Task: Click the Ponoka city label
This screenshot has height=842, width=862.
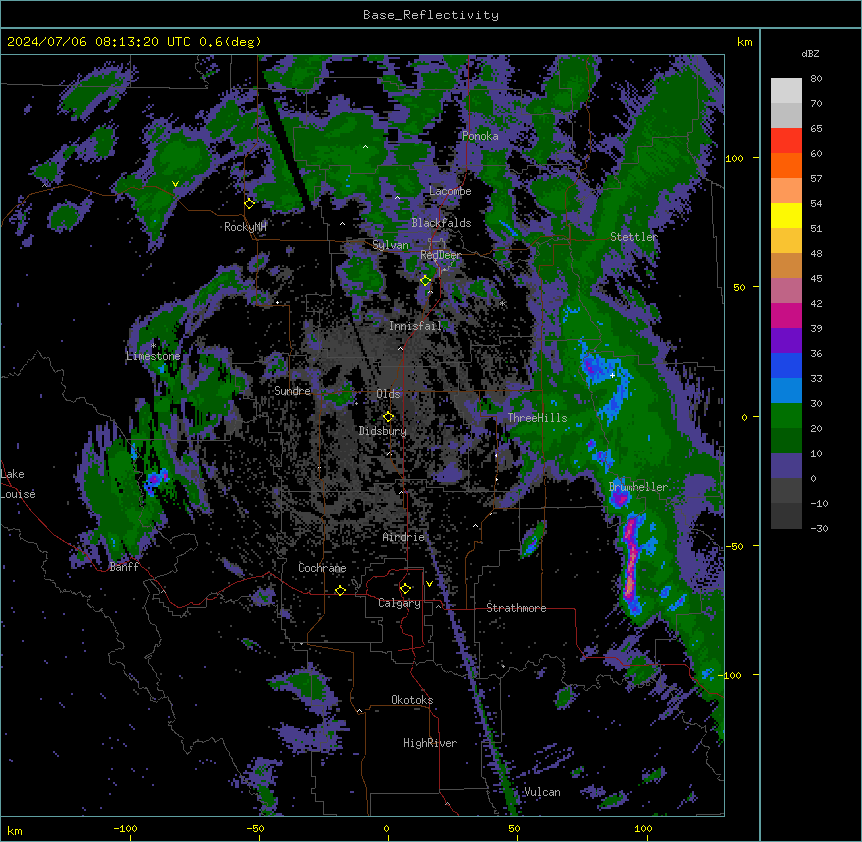Action: pyautogui.click(x=480, y=136)
